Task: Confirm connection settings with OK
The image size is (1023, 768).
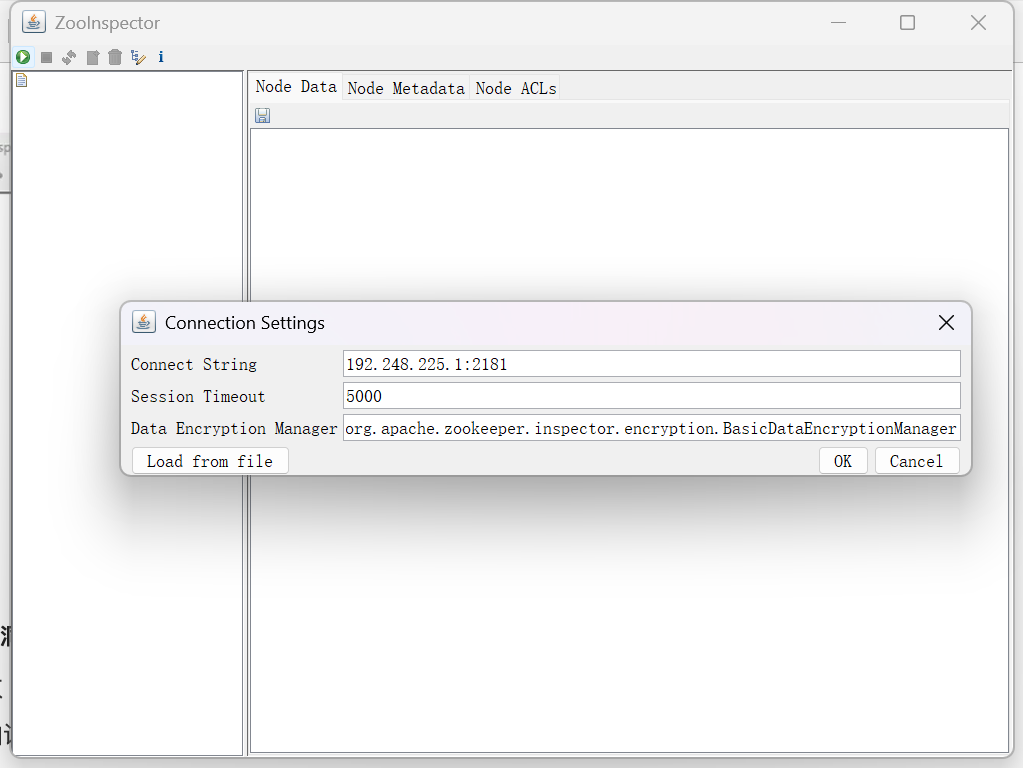Action: 843,461
